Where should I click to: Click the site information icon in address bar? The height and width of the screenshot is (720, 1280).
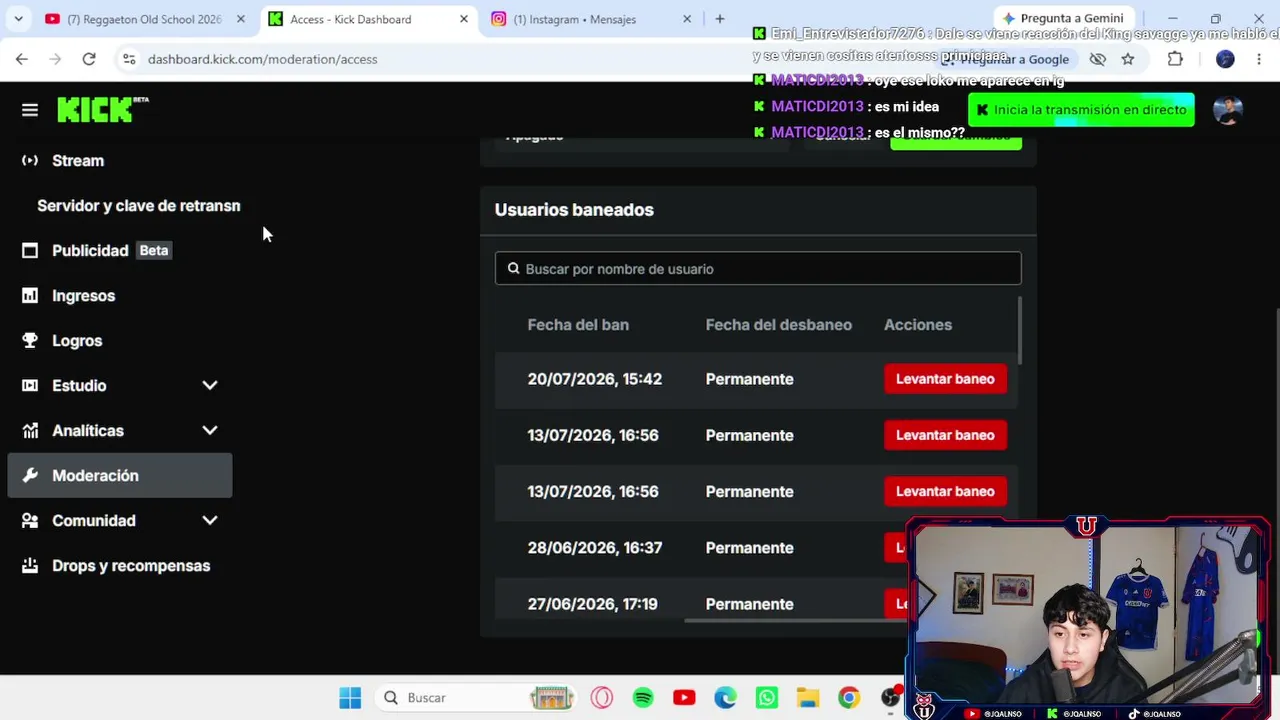tap(129, 59)
